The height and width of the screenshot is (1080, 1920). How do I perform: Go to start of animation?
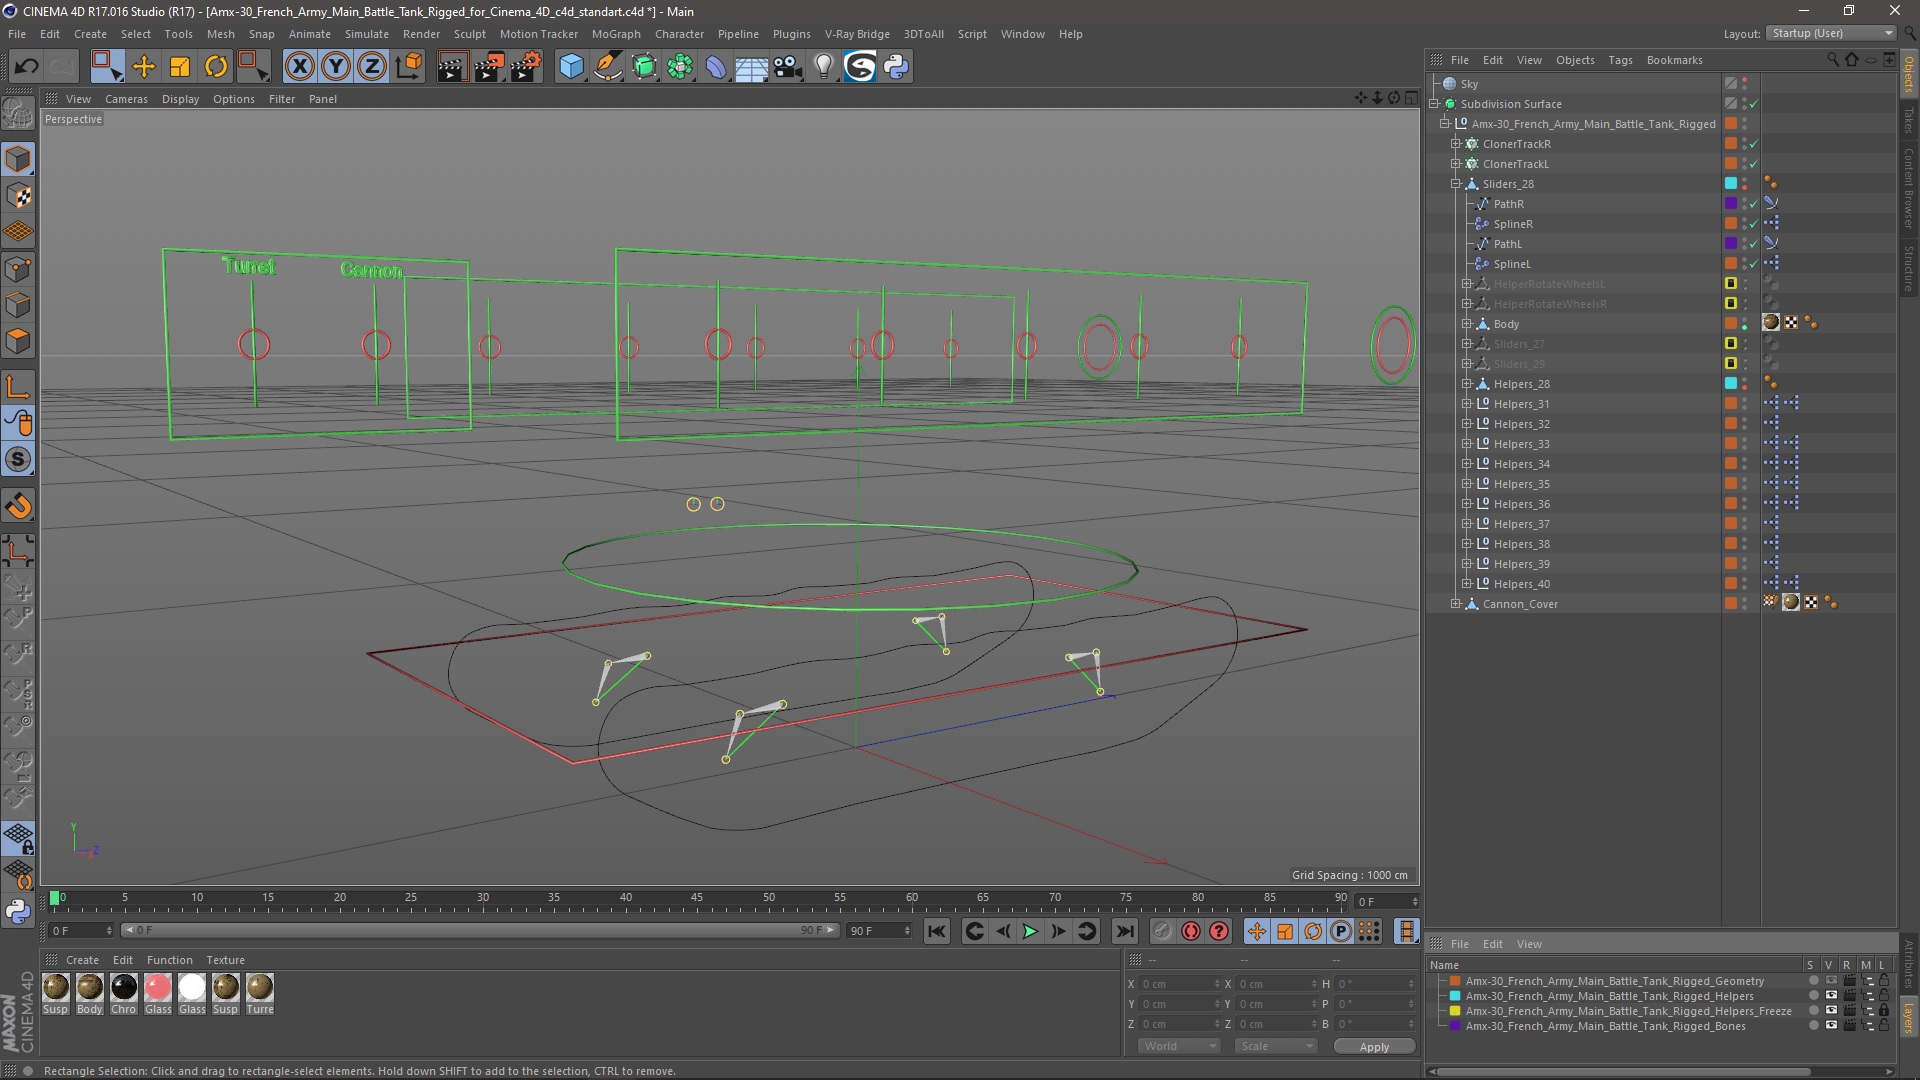(936, 932)
